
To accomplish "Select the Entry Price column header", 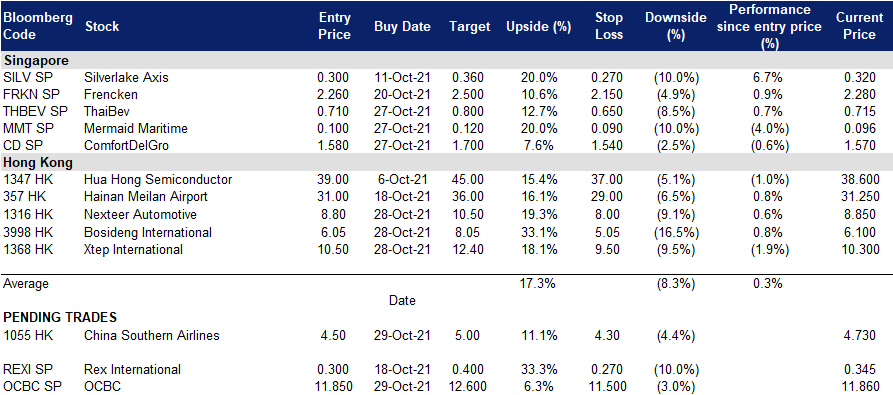I will pyautogui.click(x=335, y=26).
